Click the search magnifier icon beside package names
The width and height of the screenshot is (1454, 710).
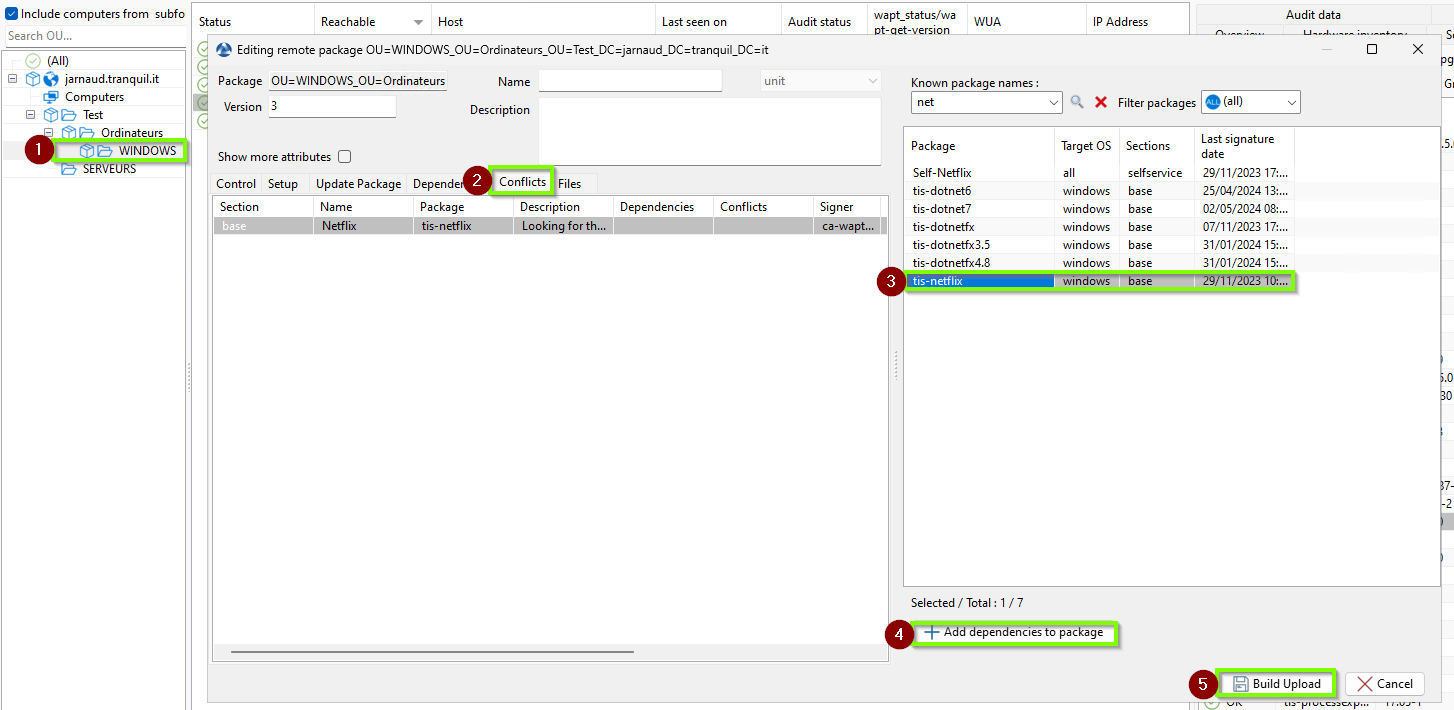click(1077, 102)
